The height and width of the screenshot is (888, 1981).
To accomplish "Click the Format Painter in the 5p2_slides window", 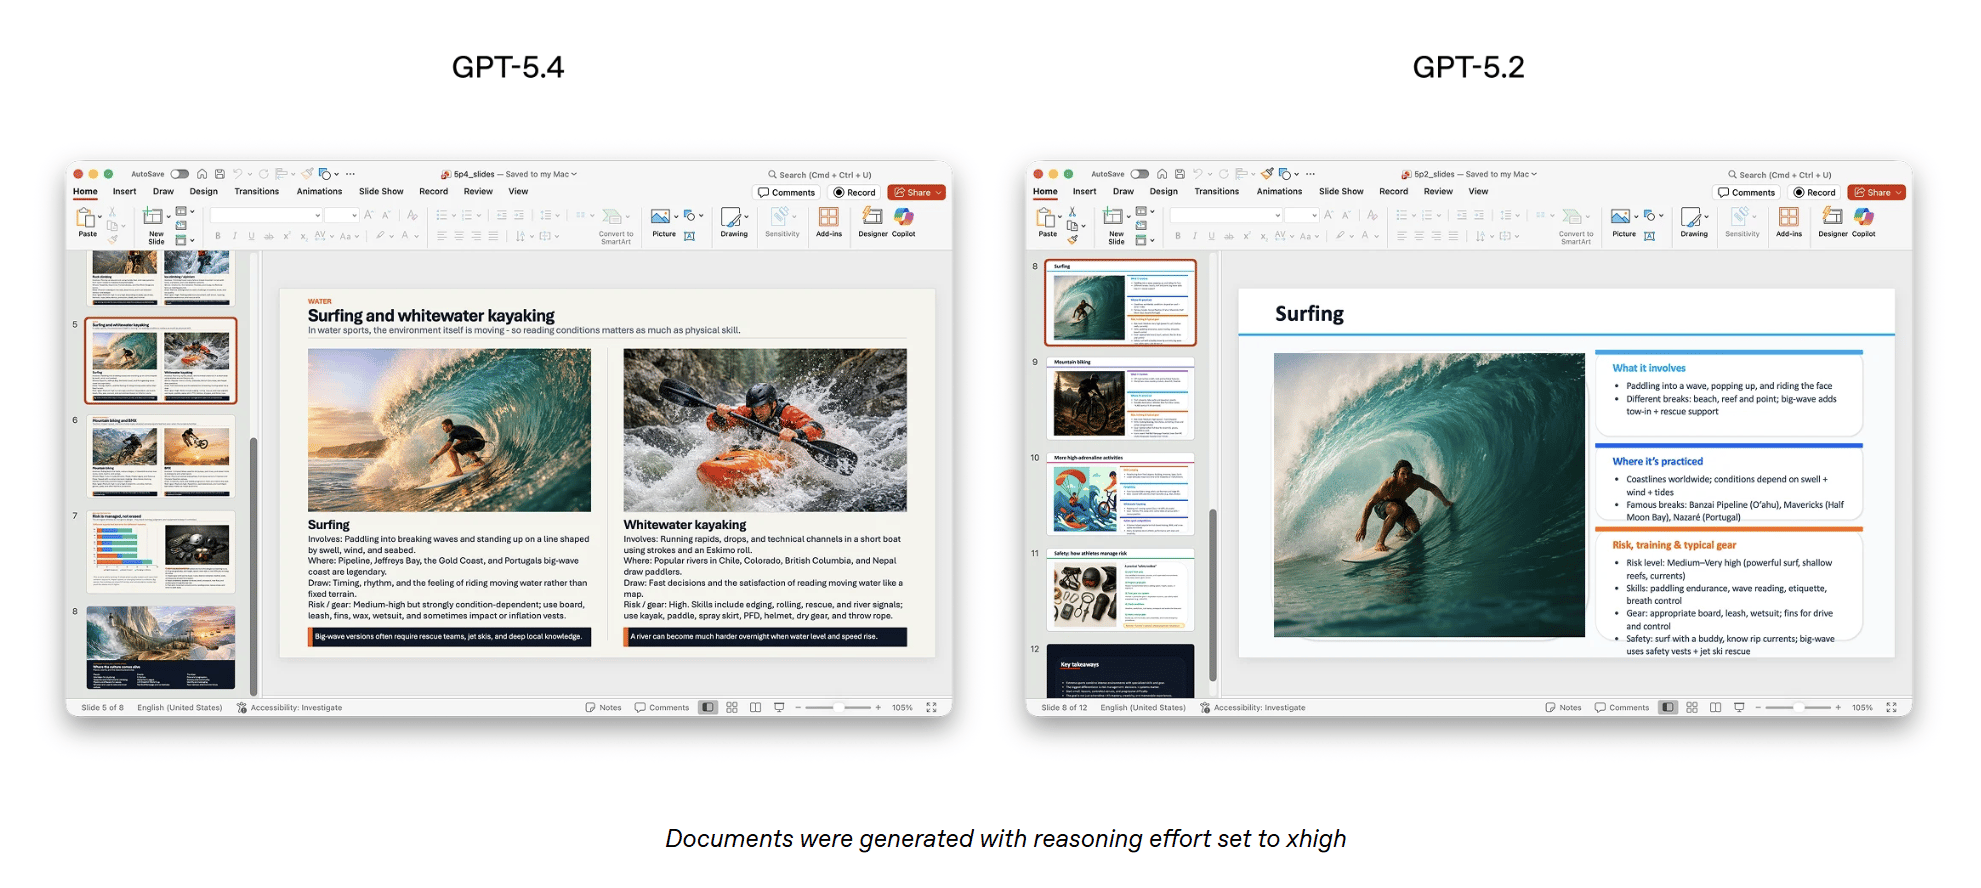I will point(1073,240).
